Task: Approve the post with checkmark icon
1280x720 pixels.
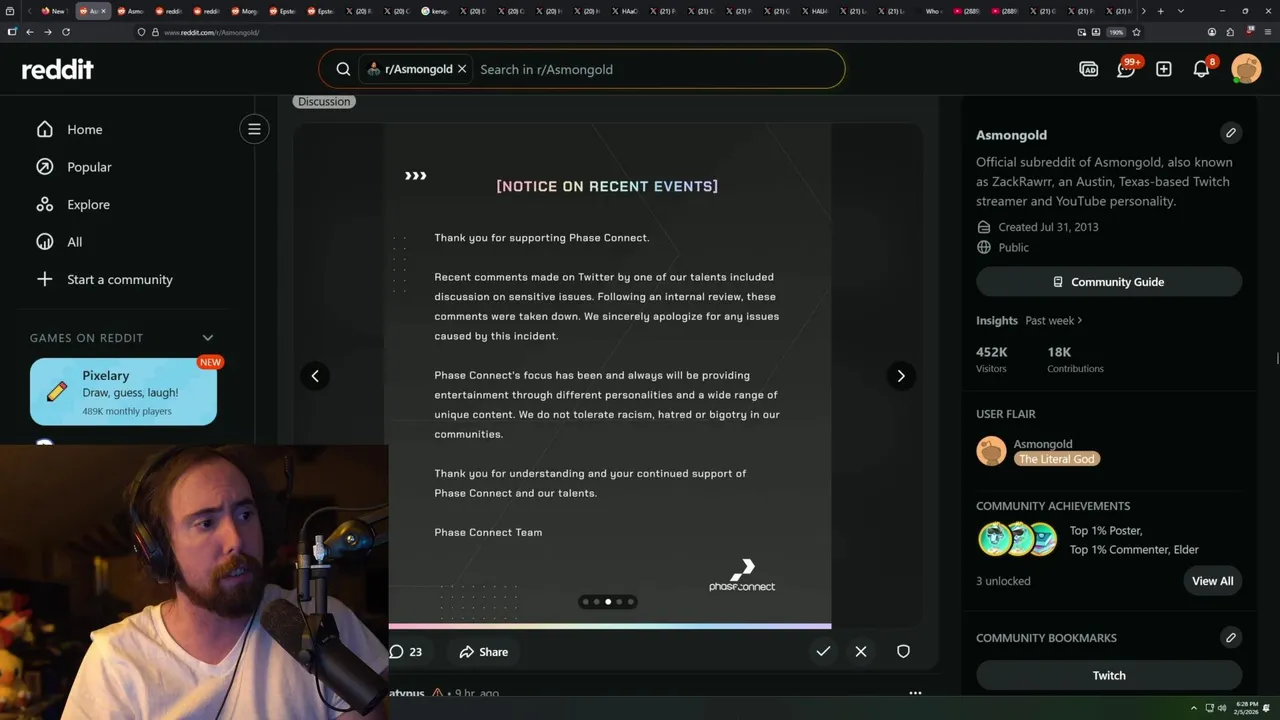Action: (823, 652)
